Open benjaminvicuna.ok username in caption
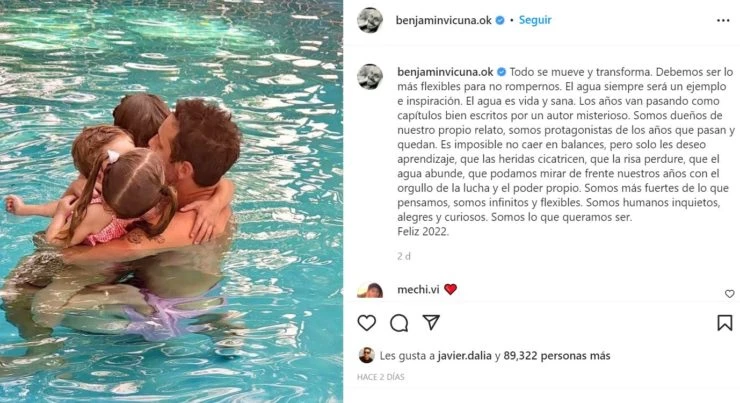Image resolution: width=740 pixels, height=403 pixels. (445, 72)
